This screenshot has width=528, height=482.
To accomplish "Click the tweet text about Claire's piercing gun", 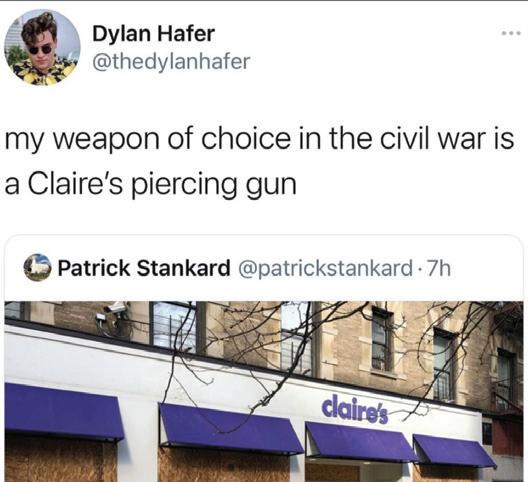I will tap(259, 161).
